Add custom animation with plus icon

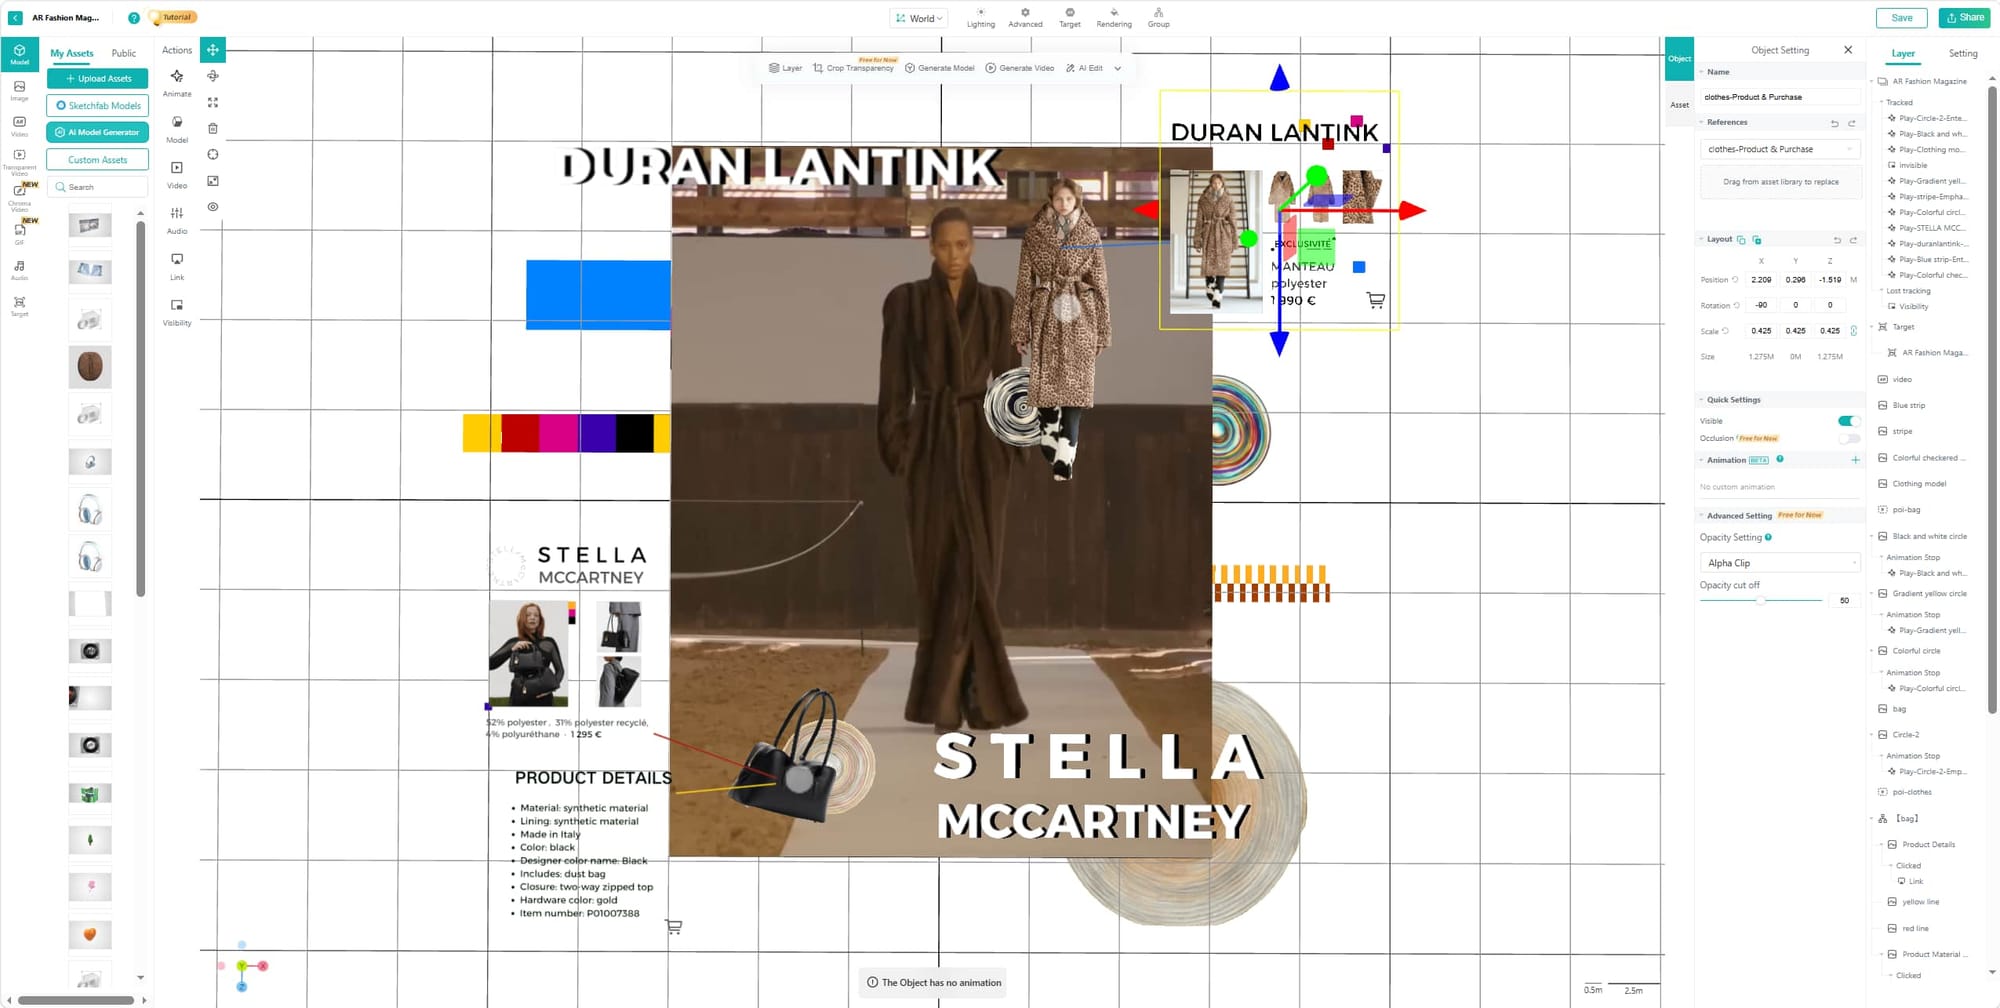point(1855,460)
